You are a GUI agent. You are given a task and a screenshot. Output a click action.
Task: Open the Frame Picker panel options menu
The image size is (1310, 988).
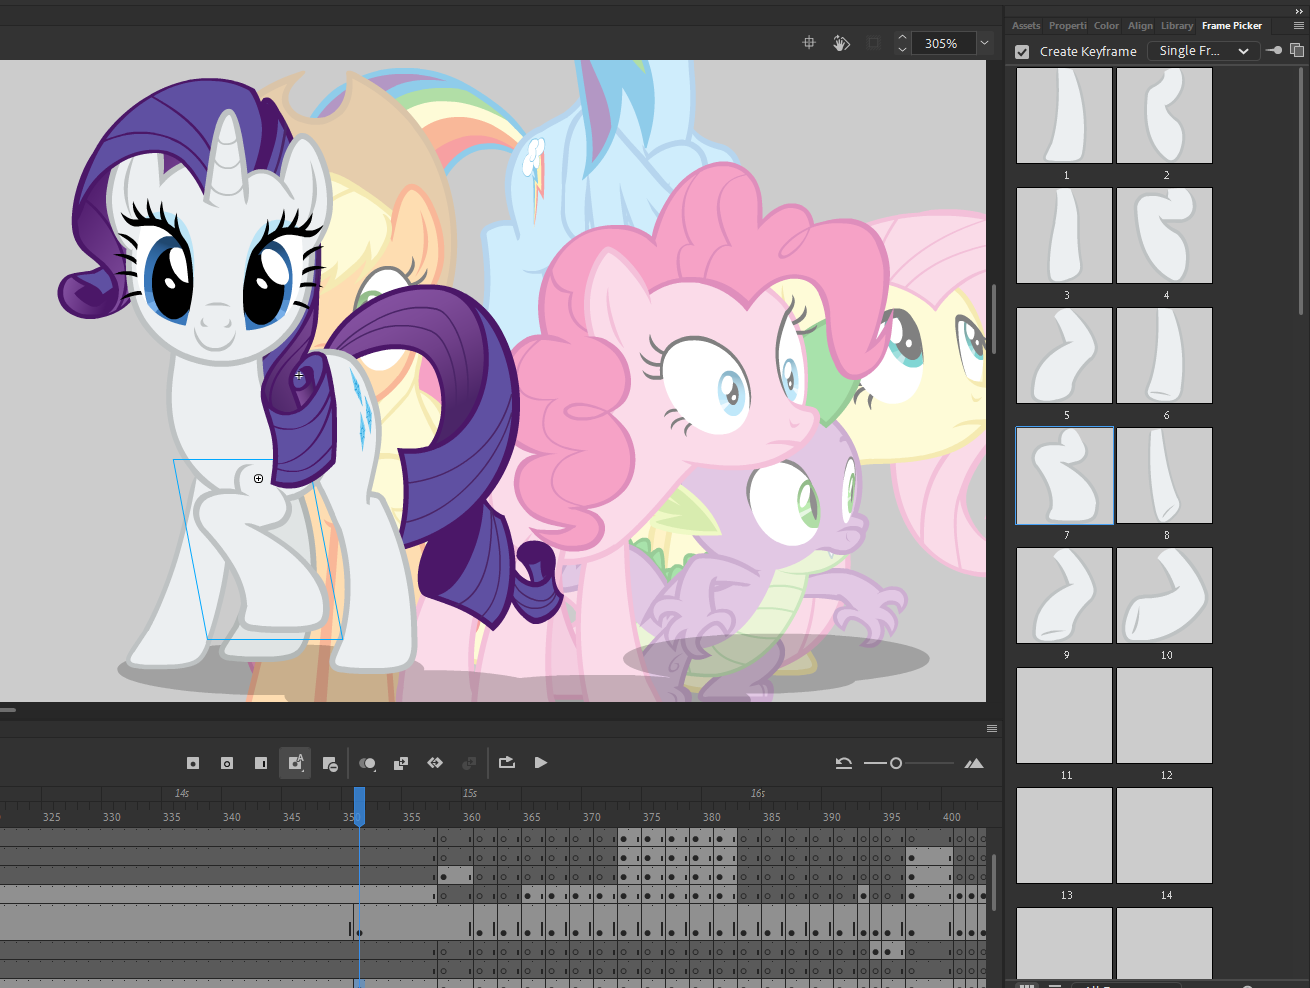(1298, 26)
